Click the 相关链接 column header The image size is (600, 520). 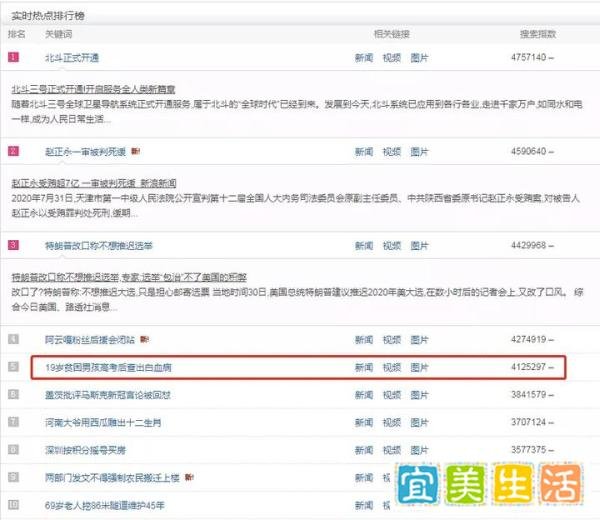tap(391, 34)
